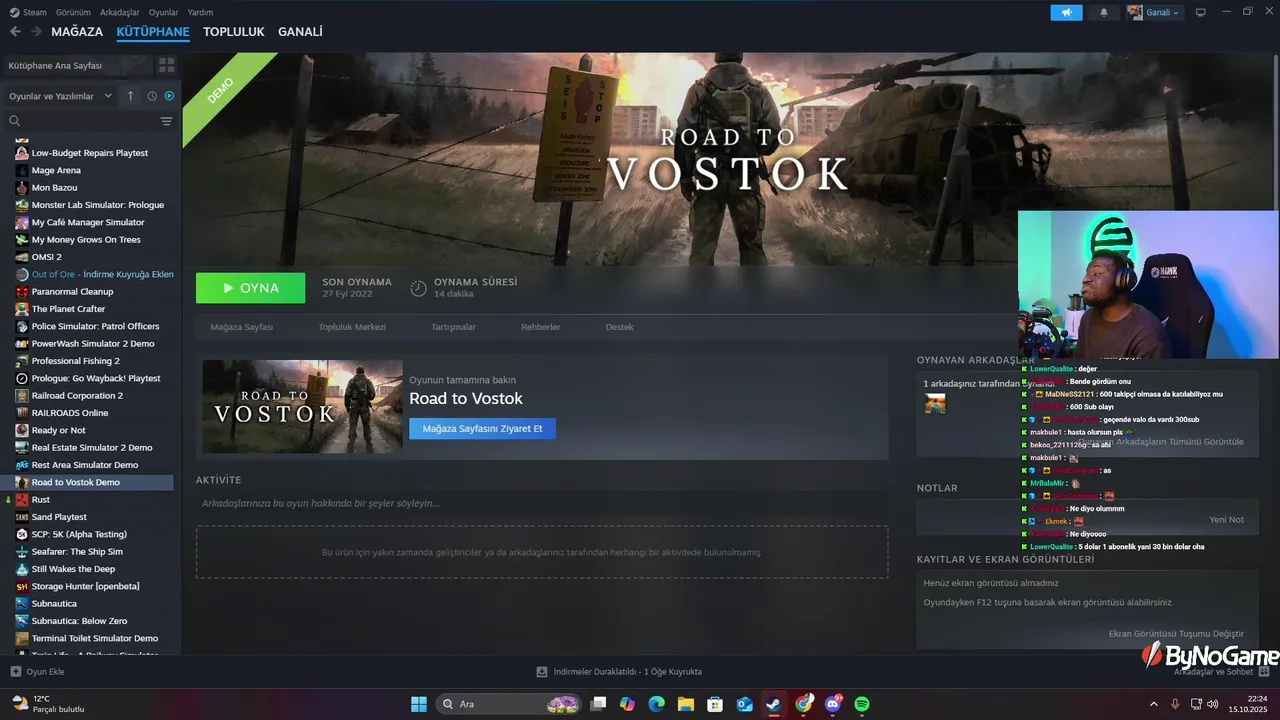Screen dimensions: 1280x720
Task: Click Mağaza Sayfasını Ziyaret Et button
Action: (x=482, y=428)
